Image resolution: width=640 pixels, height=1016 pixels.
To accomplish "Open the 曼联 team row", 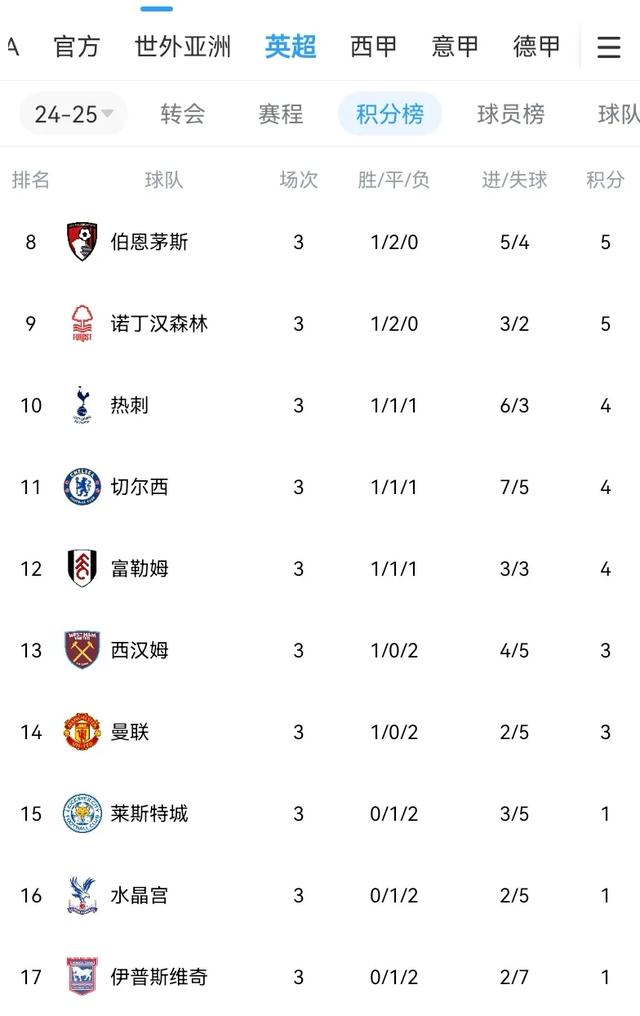I will tap(320, 732).
